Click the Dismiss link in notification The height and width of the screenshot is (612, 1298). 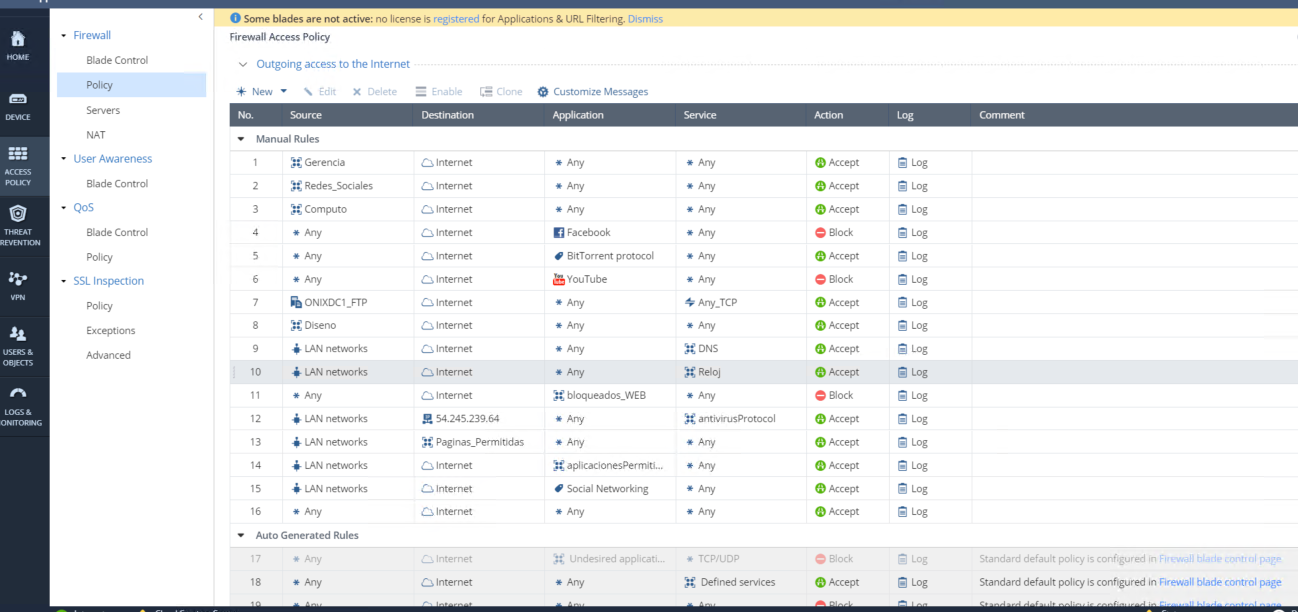645,19
